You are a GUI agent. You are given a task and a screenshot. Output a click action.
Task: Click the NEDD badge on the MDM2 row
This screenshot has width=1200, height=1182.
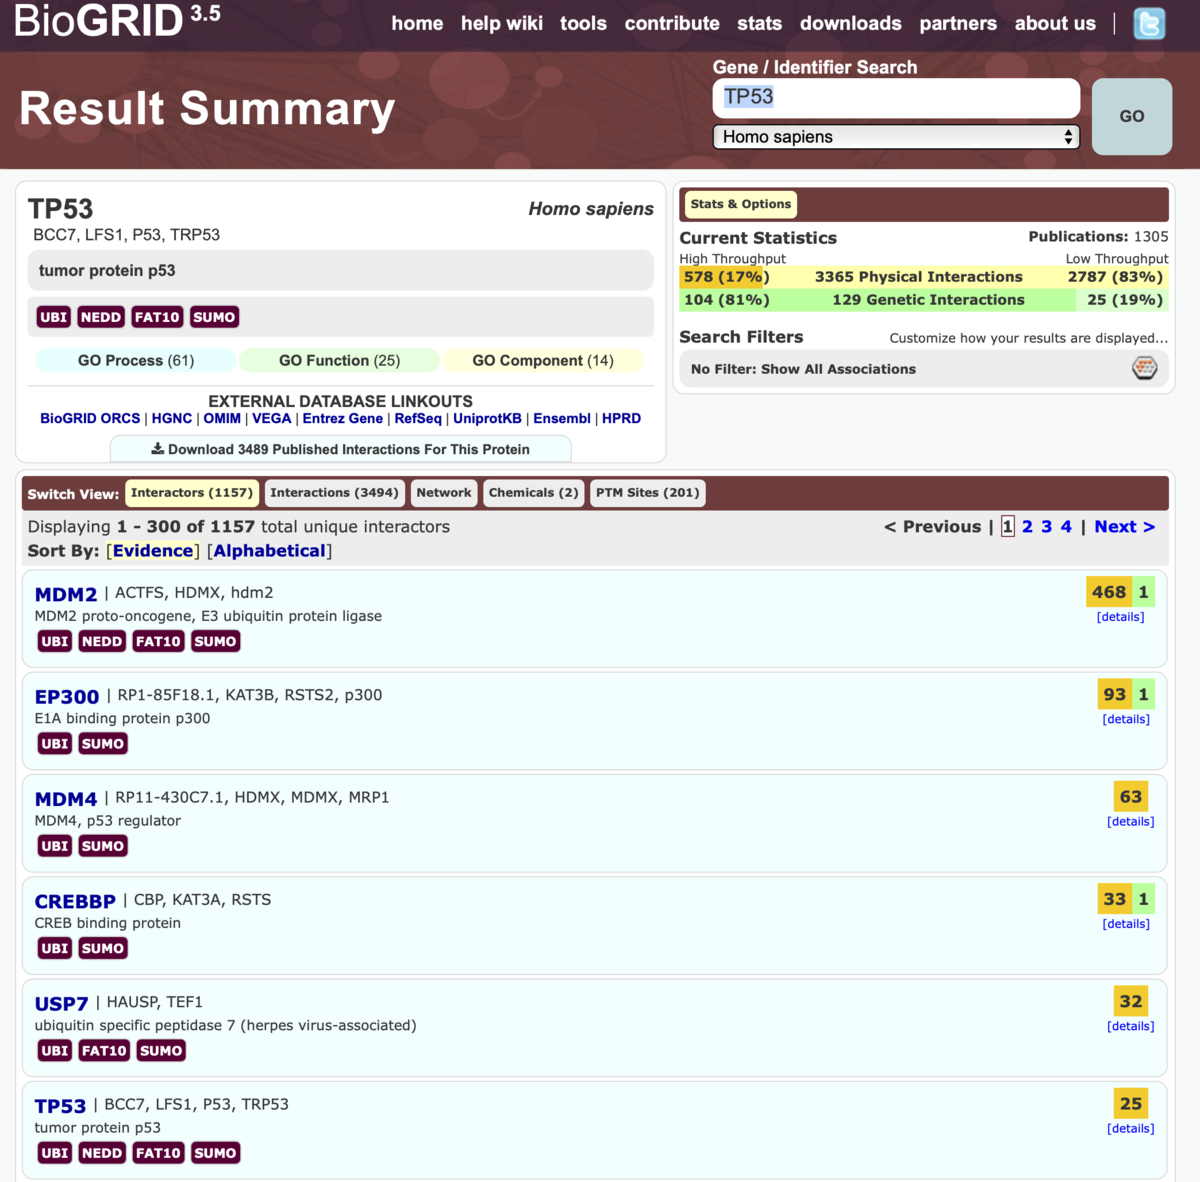[x=101, y=641]
